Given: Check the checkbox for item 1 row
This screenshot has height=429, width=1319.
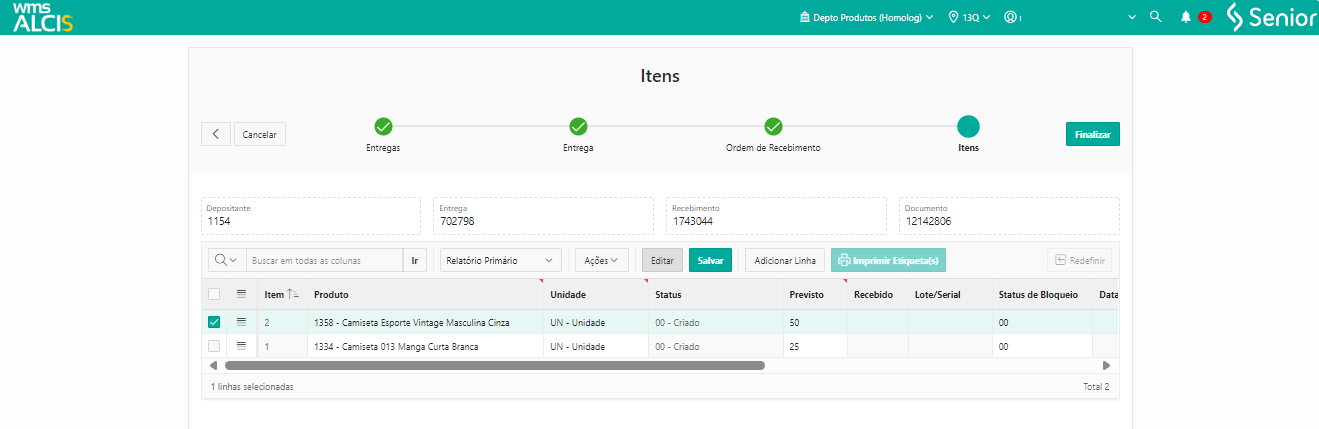Looking at the screenshot, I should coord(214,346).
